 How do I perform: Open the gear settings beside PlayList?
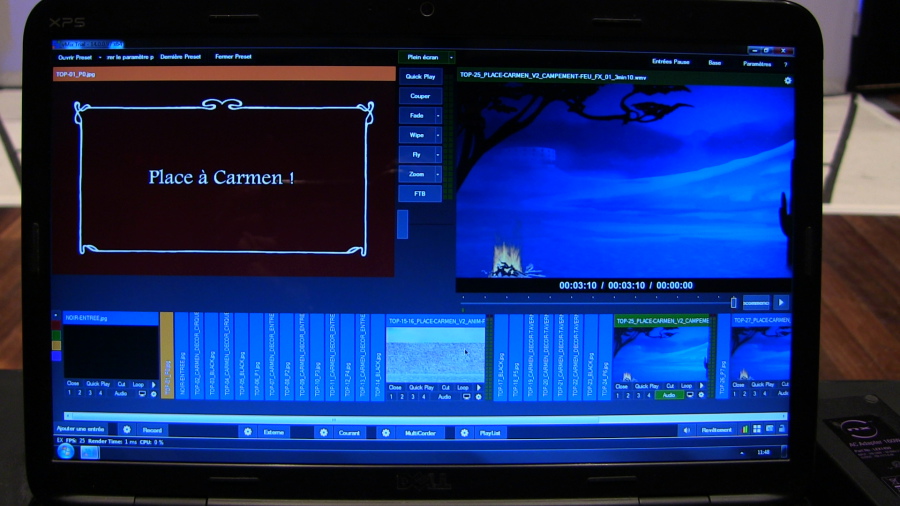(x=463, y=433)
